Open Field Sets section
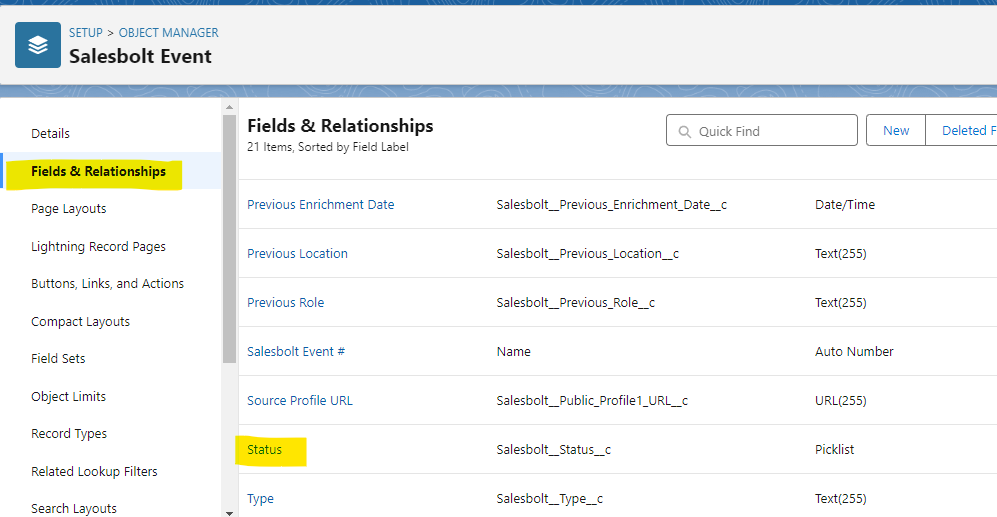Viewport: 997px width, 517px height. (x=58, y=359)
